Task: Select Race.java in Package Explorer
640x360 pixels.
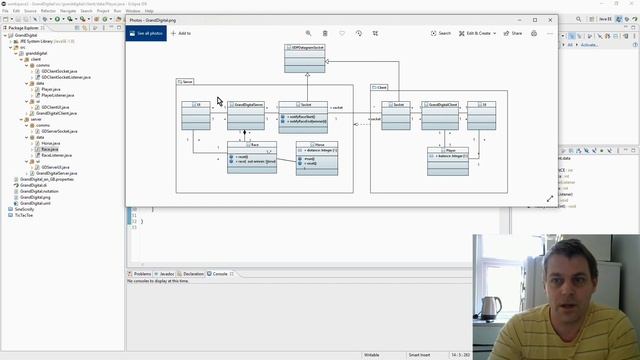Action: click(x=50, y=149)
